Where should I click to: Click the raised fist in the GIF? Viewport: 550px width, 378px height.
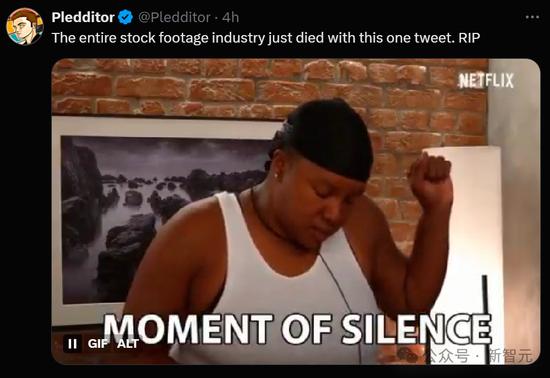point(430,179)
